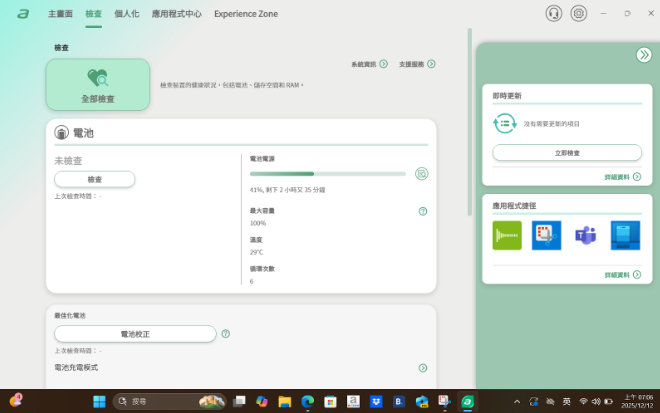
Task: Open the Microsoft Teams shortcut
Action: (x=585, y=235)
